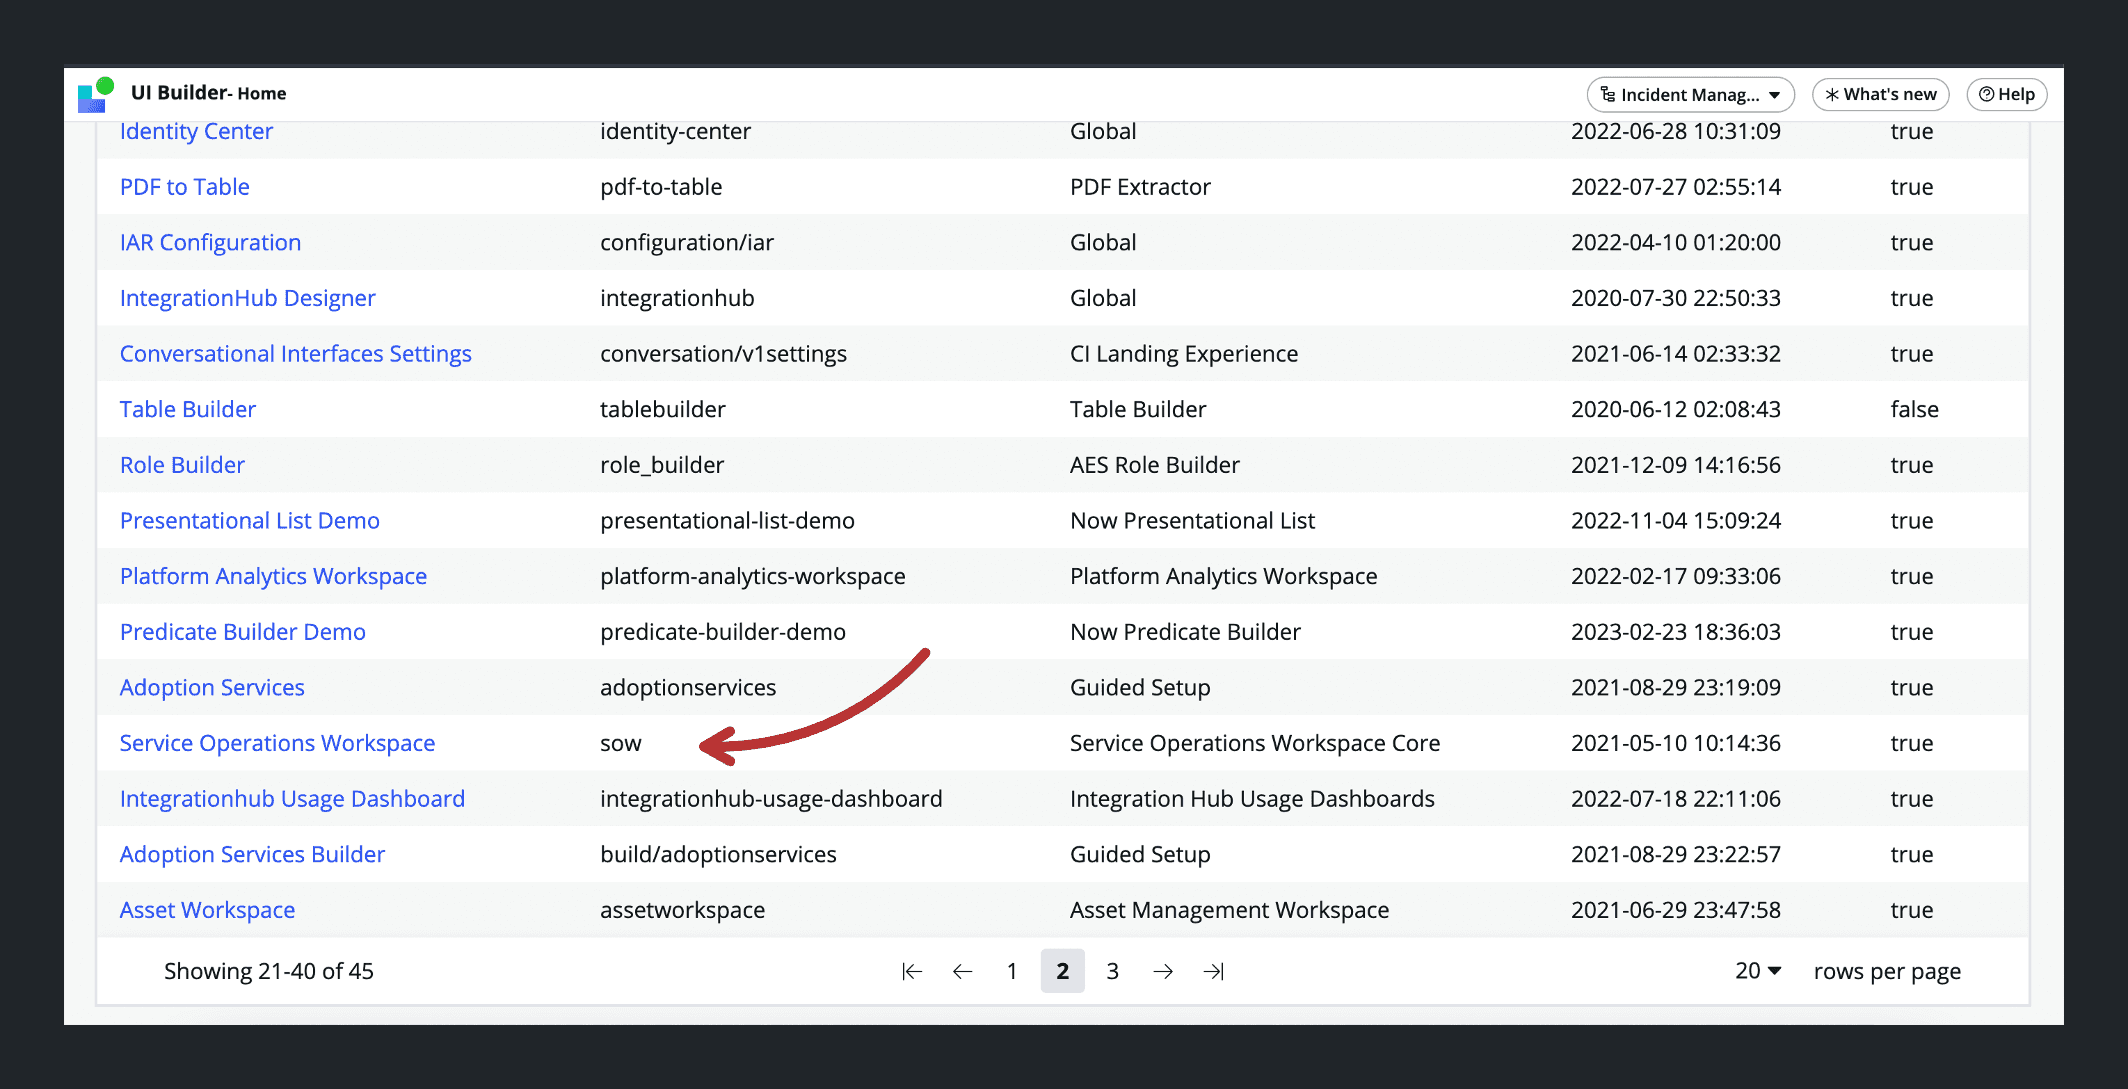Expand the Incident Management scope dropdown
Screen dimensions: 2128x1089
click(1690, 94)
